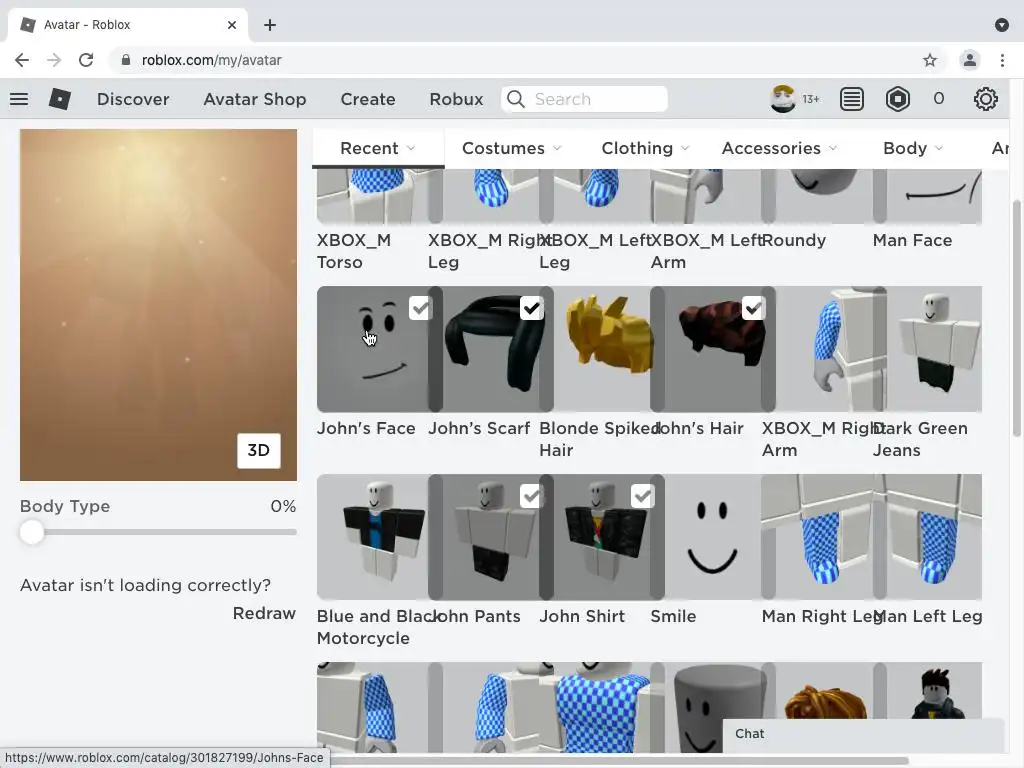Image resolution: width=1024 pixels, height=768 pixels.
Task: Open the Robux menu item
Action: [x=456, y=99]
